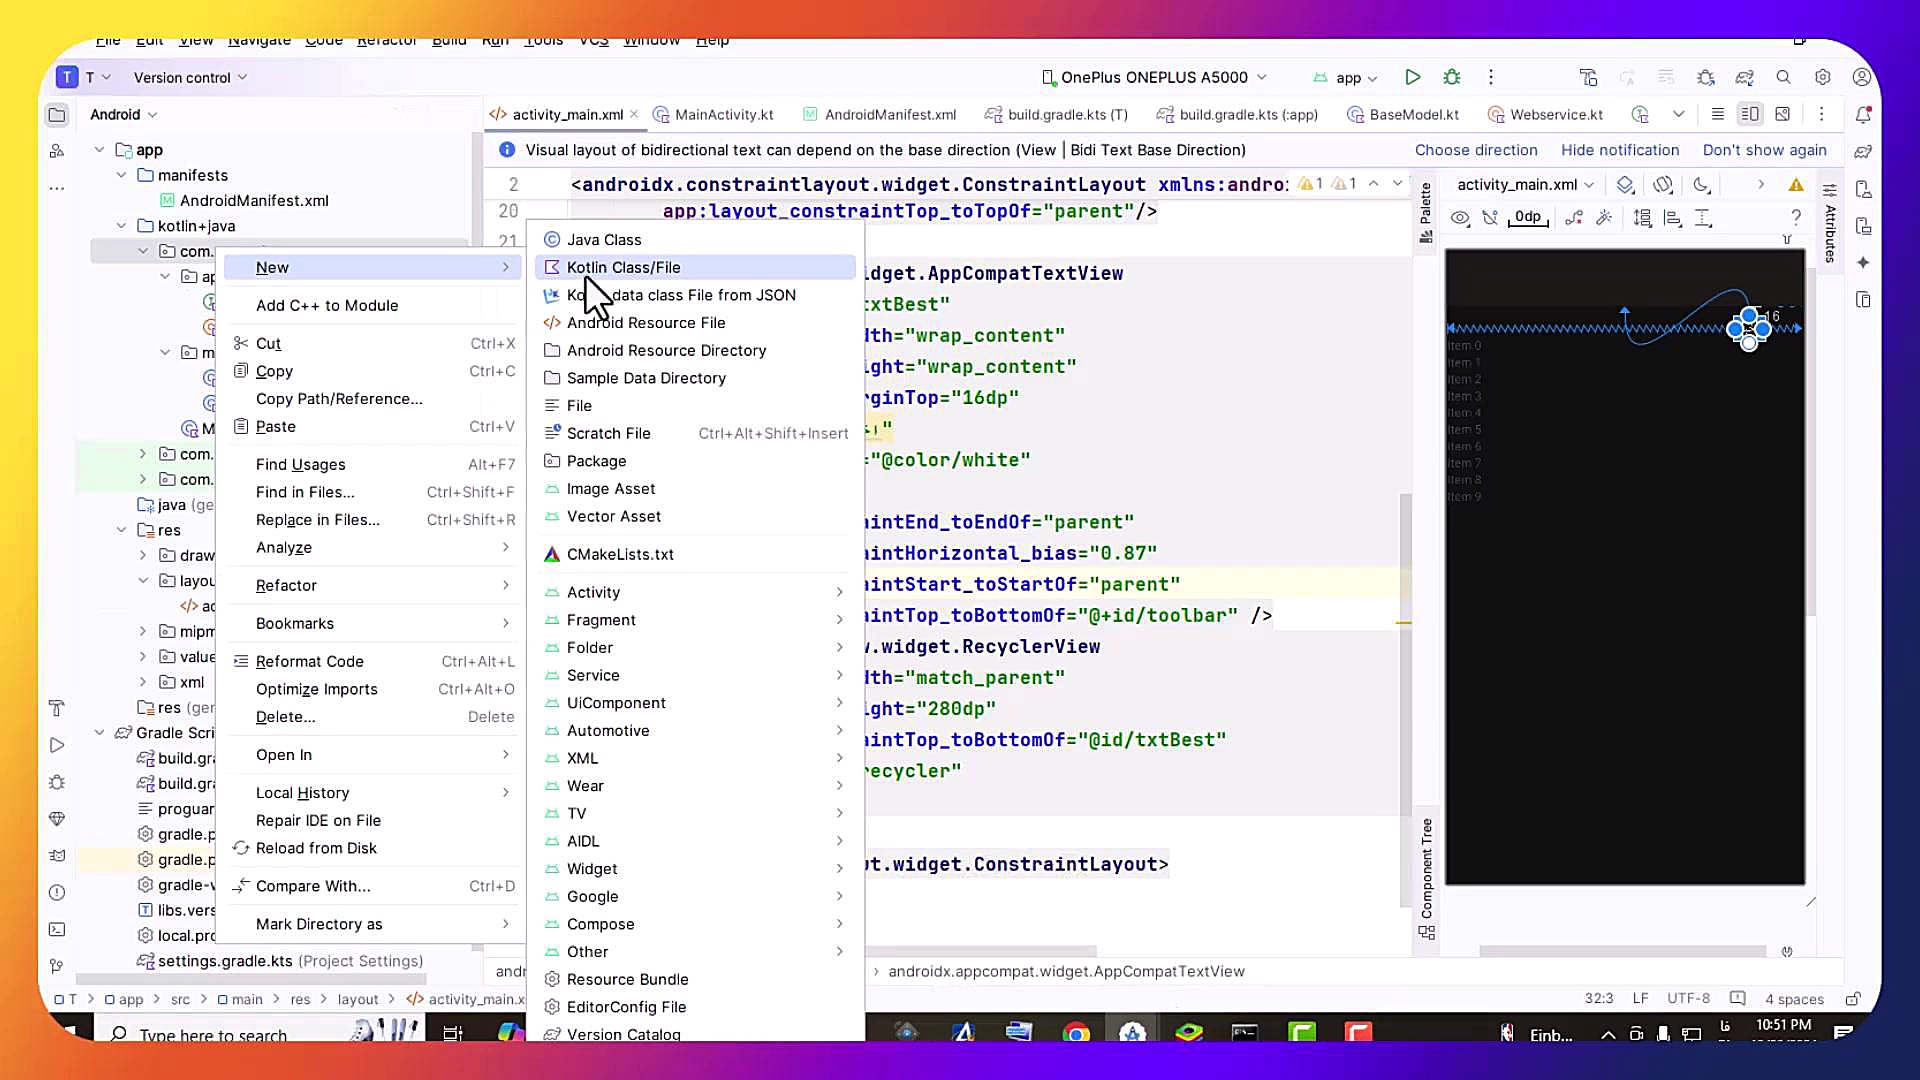Open the Android project view dropdown
Screen dimensions: 1920x1080
click(123, 115)
